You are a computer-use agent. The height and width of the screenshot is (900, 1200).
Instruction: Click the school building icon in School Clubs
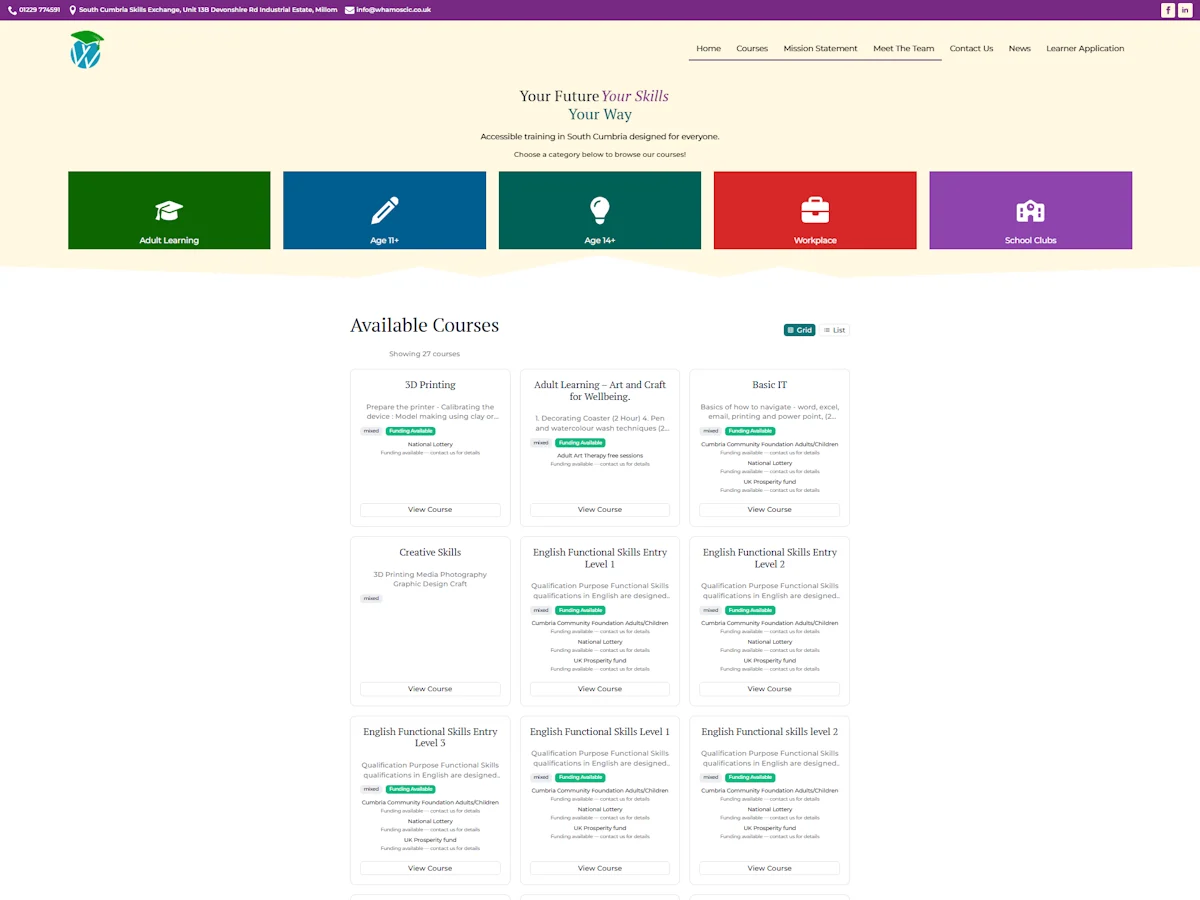tap(1030, 211)
